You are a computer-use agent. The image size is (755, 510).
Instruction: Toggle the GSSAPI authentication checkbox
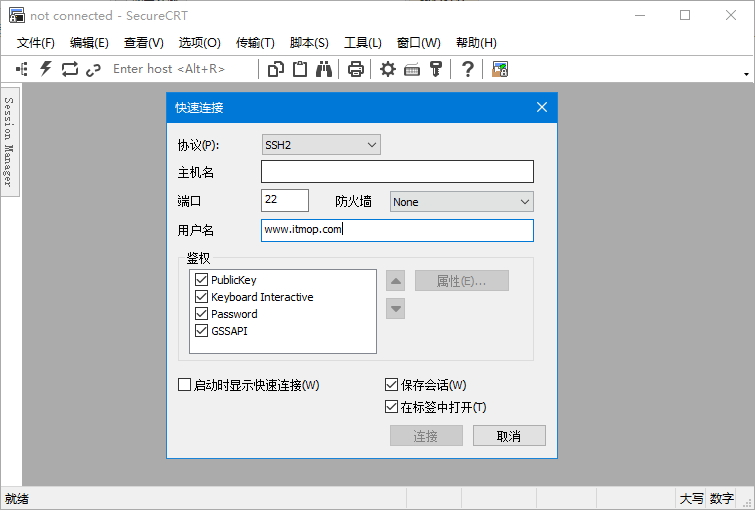(201, 331)
